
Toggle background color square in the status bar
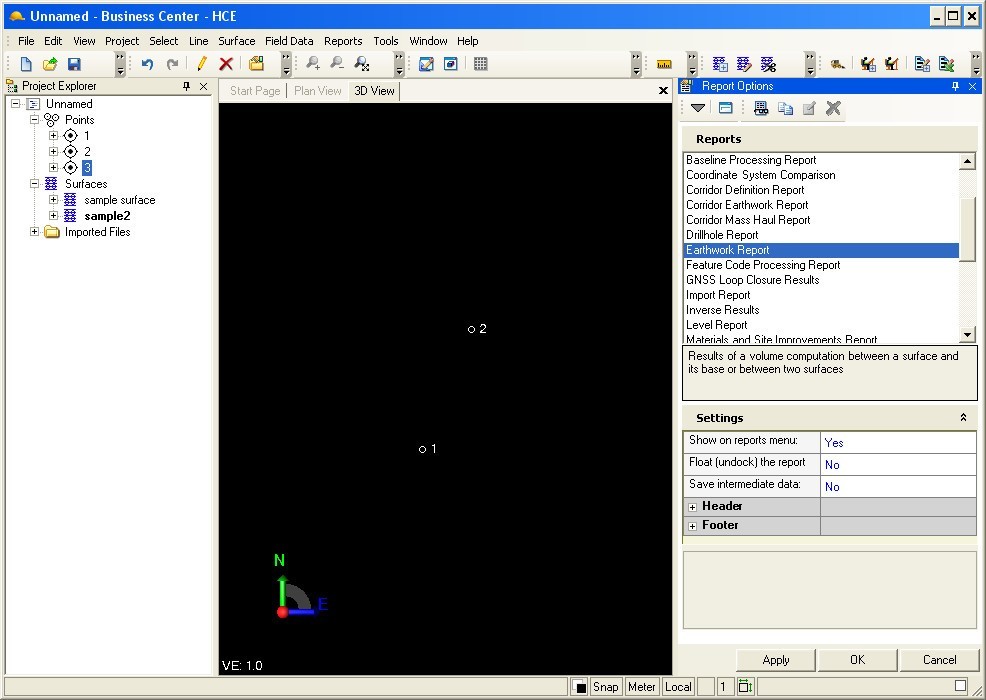click(x=580, y=687)
